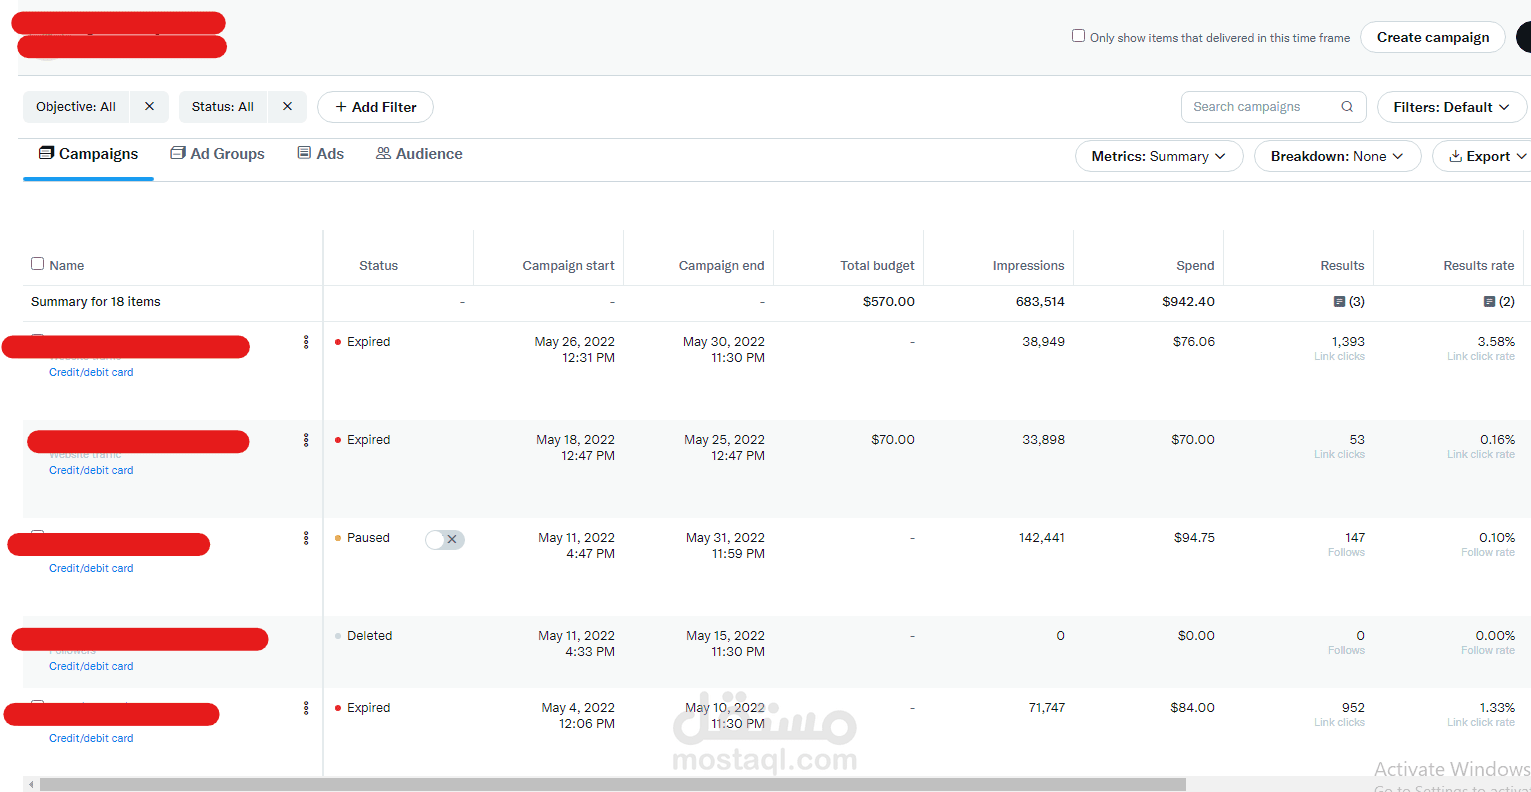Open Credit/debit card link in the $84.00 spend row

91,738
